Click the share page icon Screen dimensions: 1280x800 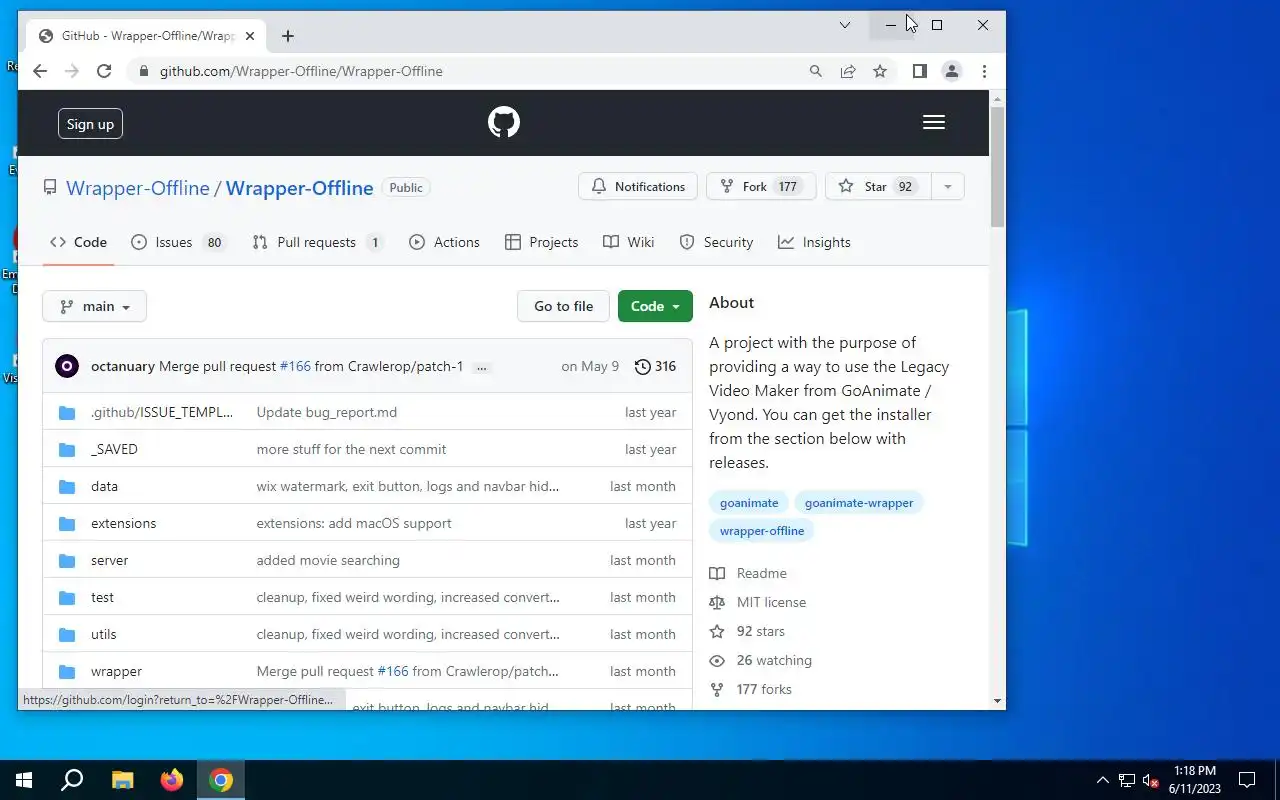(x=848, y=71)
